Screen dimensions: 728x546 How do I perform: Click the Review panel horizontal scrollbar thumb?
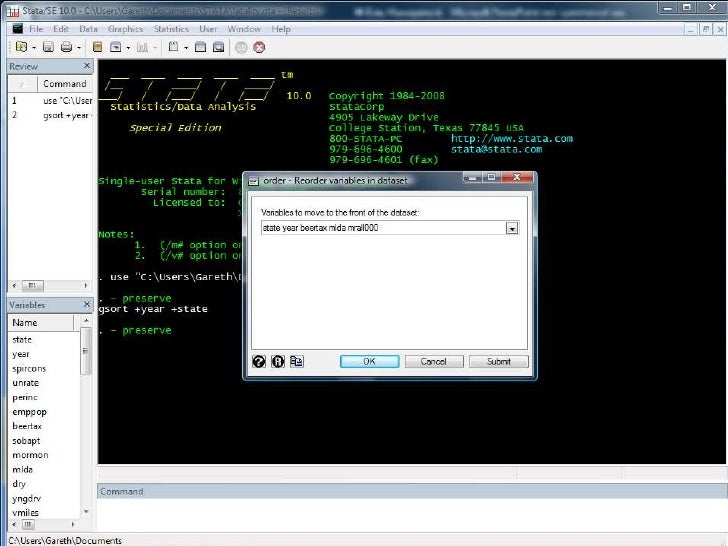click(x=32, y=286)
